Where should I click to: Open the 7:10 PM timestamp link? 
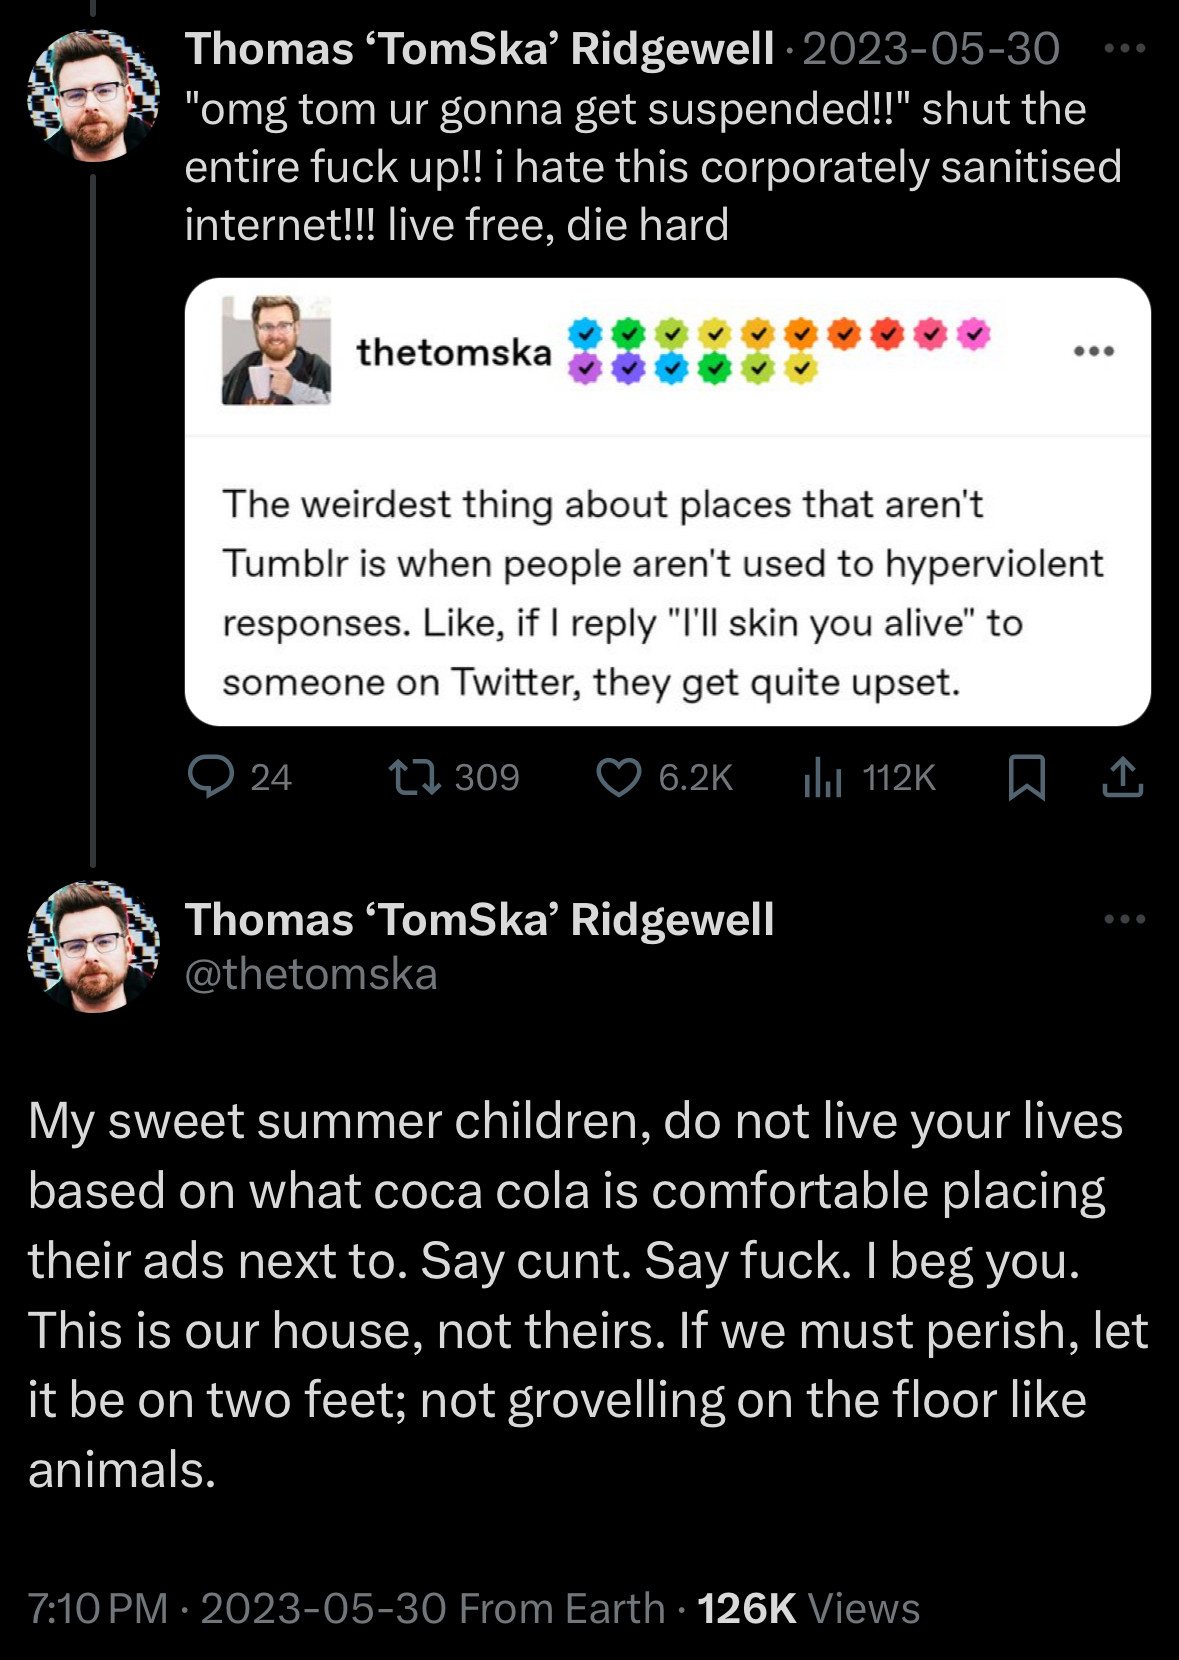(97, 1609)
